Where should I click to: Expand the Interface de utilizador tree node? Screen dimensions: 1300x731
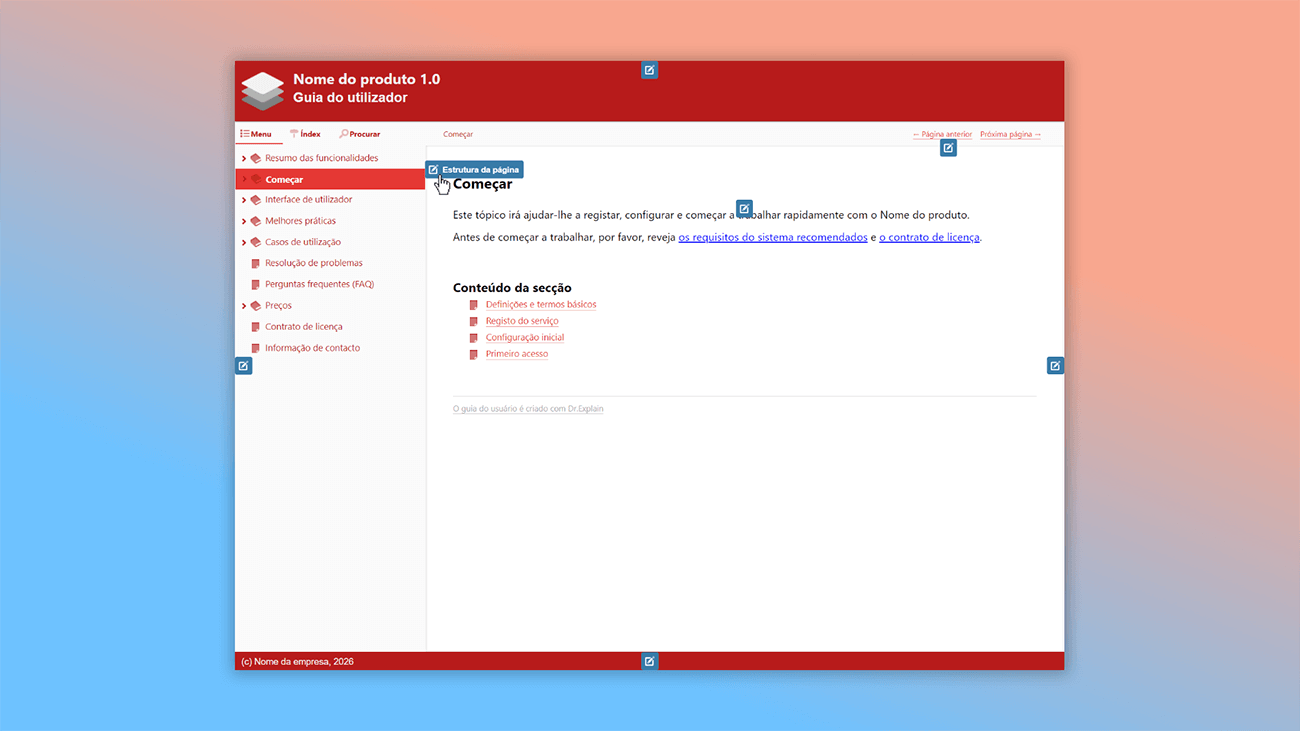point(244,200)
